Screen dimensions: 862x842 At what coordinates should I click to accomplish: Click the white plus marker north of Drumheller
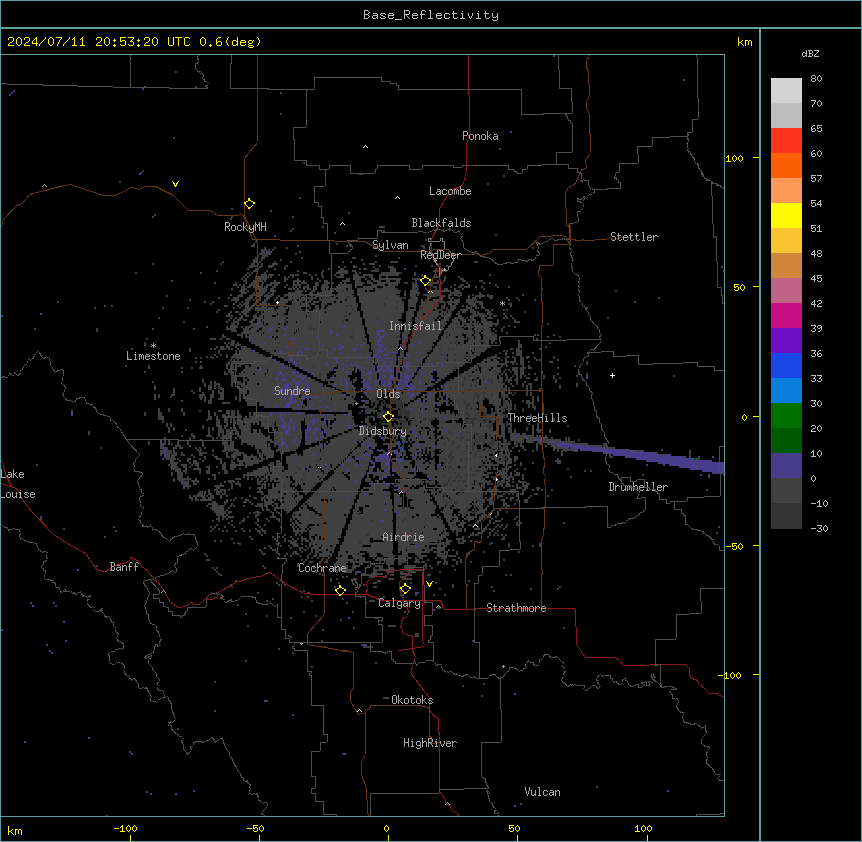(612, 375)
